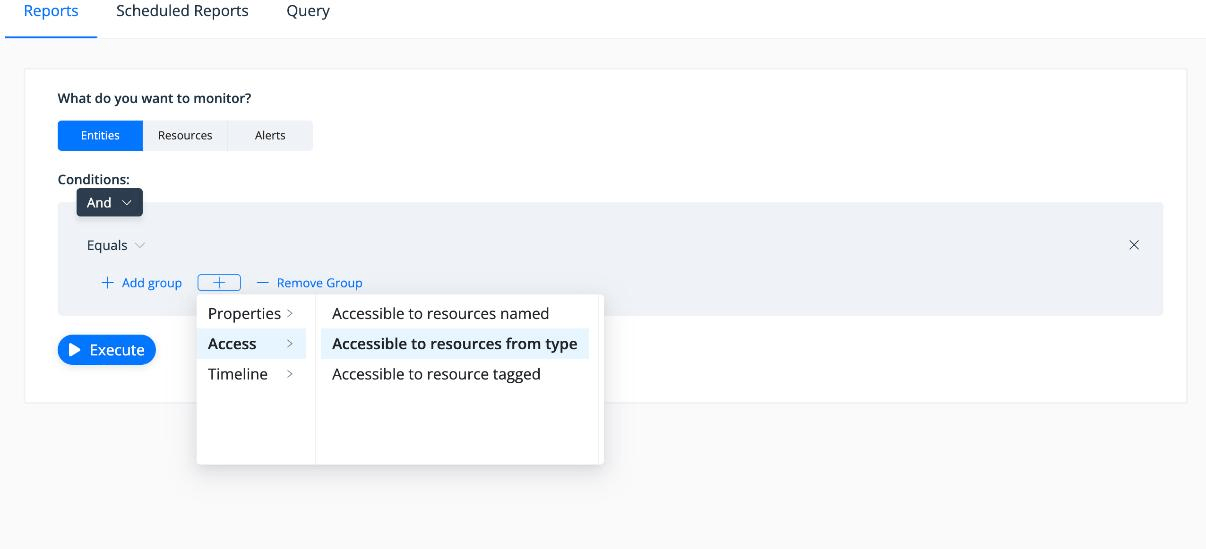Choose Accessible to resource tagged
The image size is (1206, 549).
point(455,374)
